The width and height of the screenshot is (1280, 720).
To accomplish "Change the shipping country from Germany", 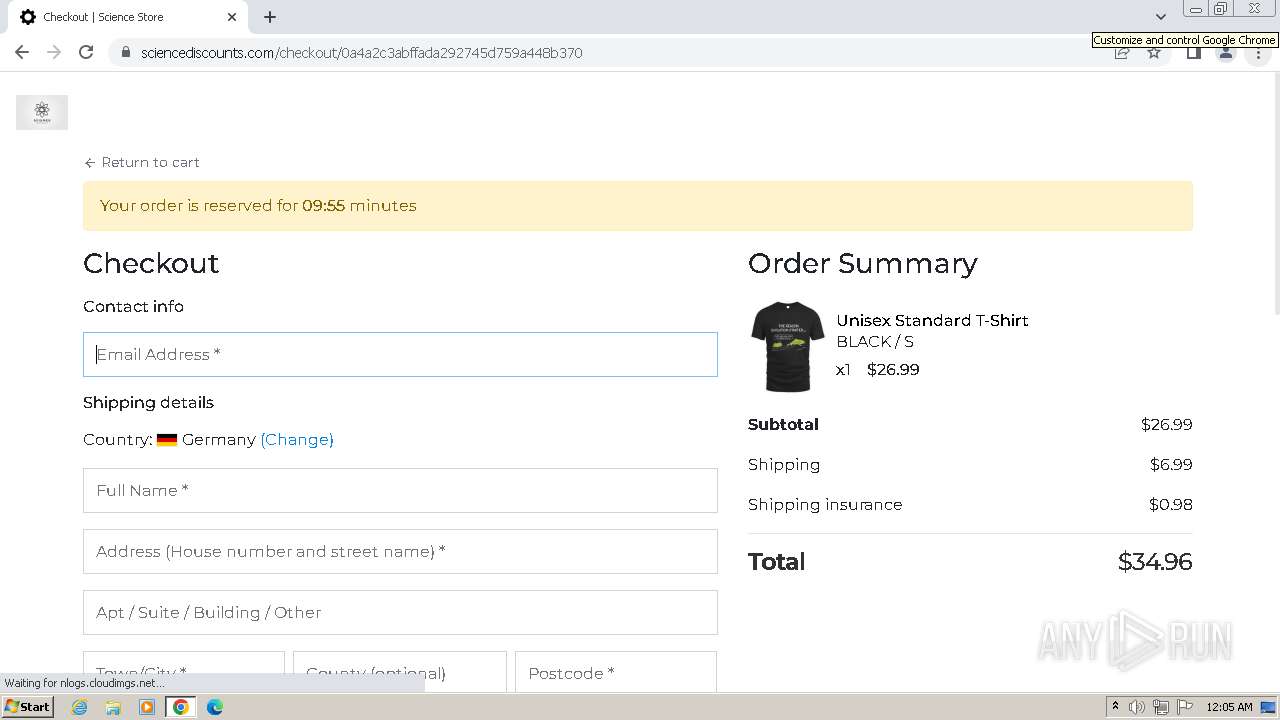I will click(x=297, y=439).
